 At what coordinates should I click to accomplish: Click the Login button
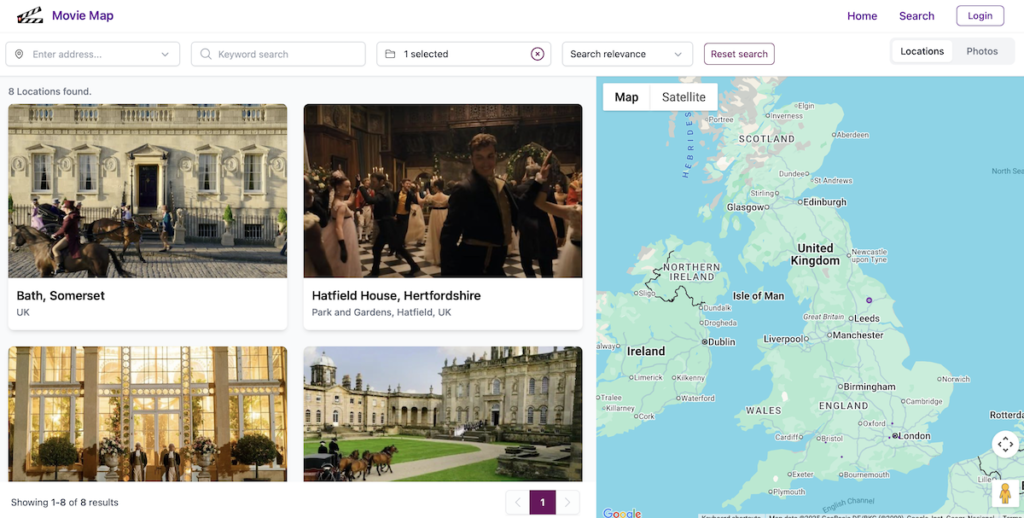(x=979, y=16)
